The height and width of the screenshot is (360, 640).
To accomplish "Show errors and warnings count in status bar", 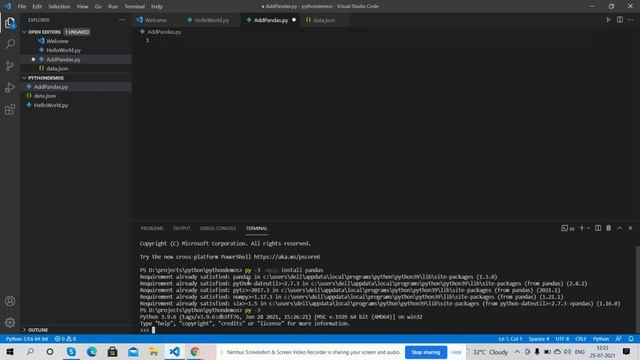I will click(65, 339).
